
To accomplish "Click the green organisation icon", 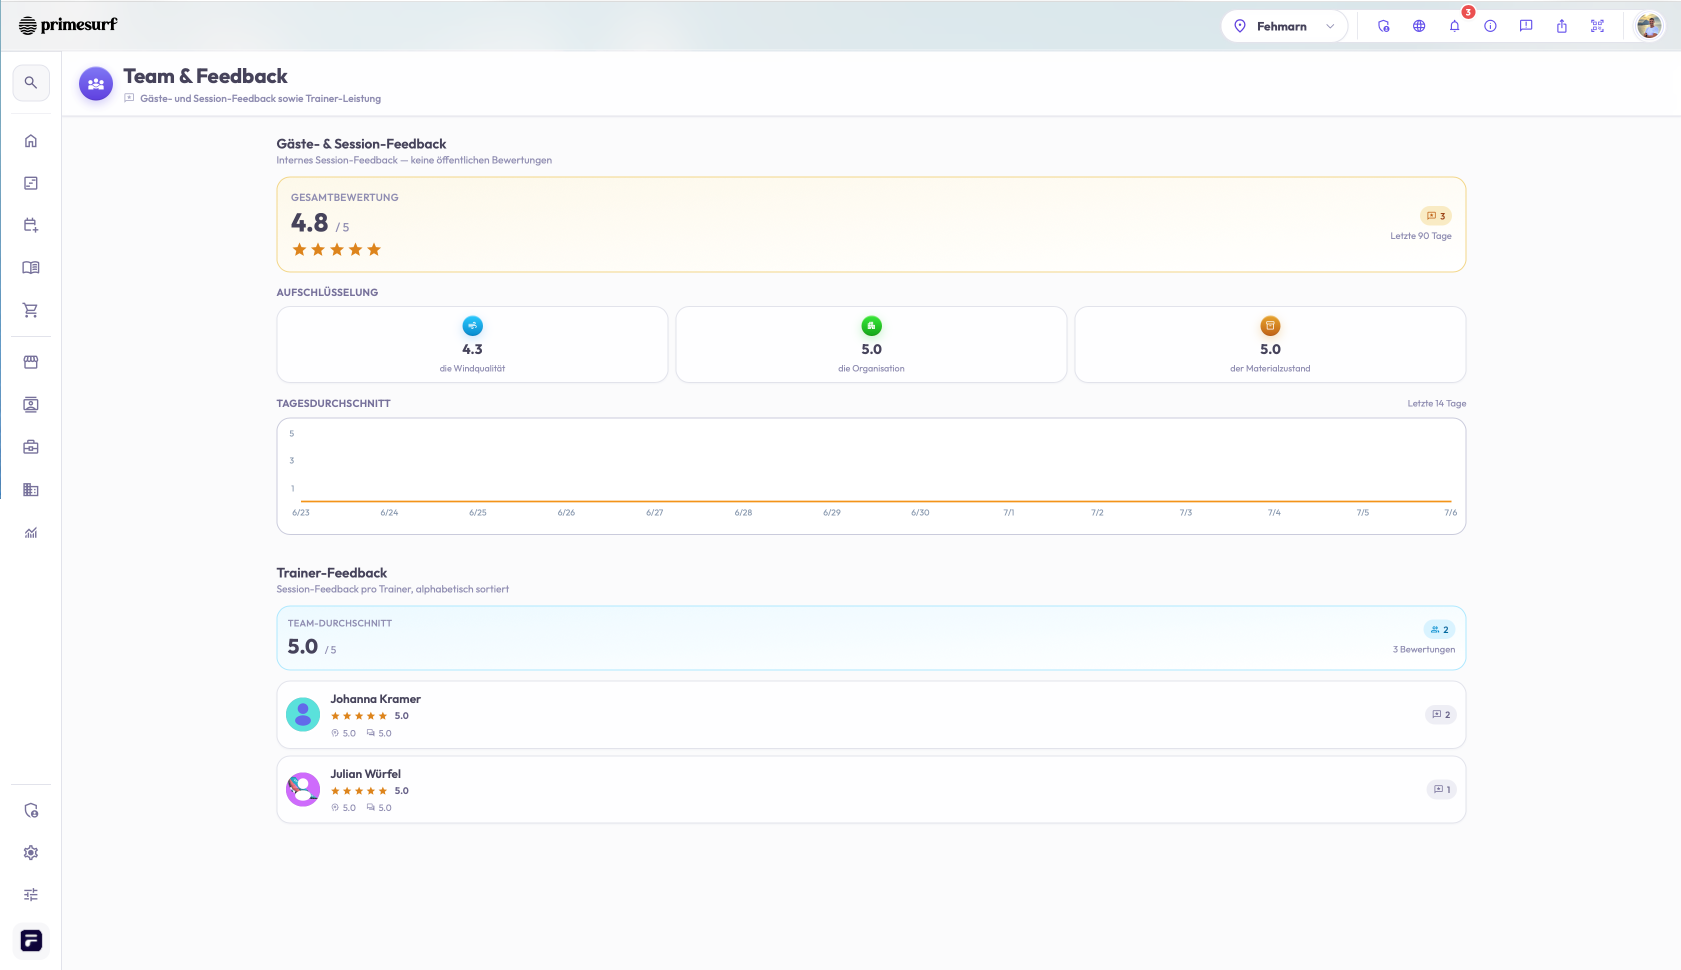I will pos(871,326).
